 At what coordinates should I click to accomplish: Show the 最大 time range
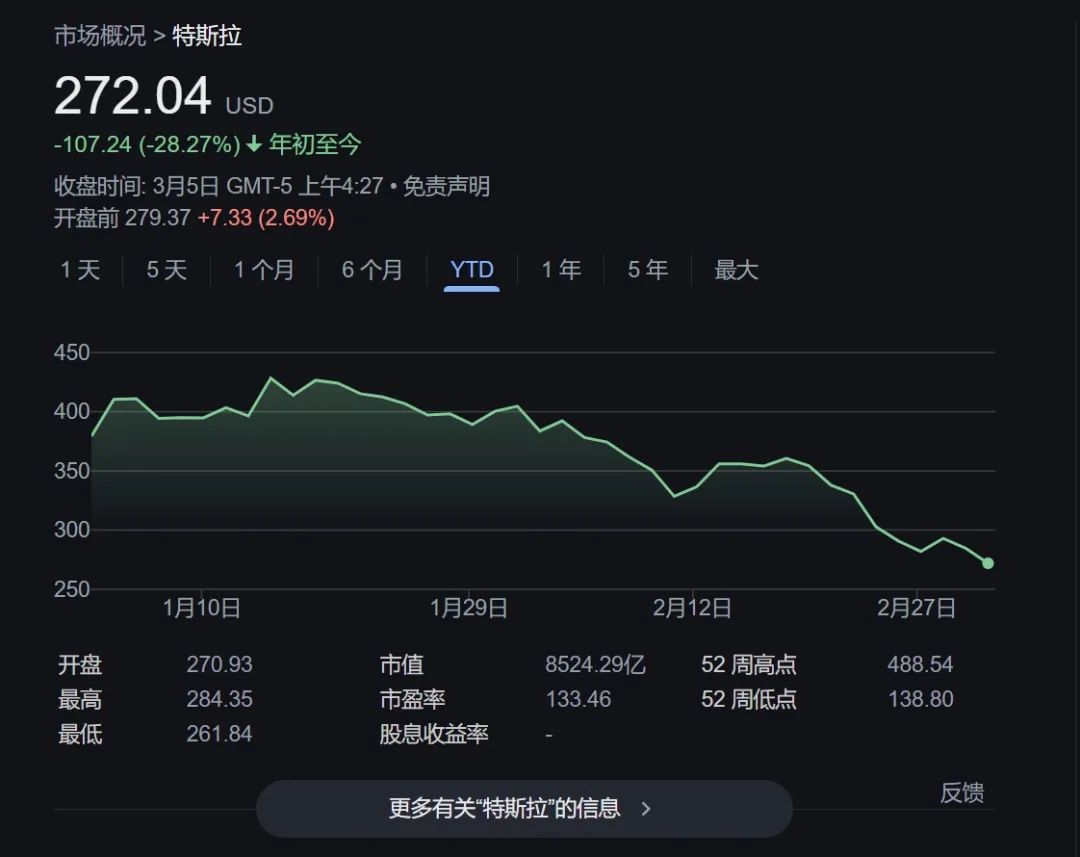(736, 270)
